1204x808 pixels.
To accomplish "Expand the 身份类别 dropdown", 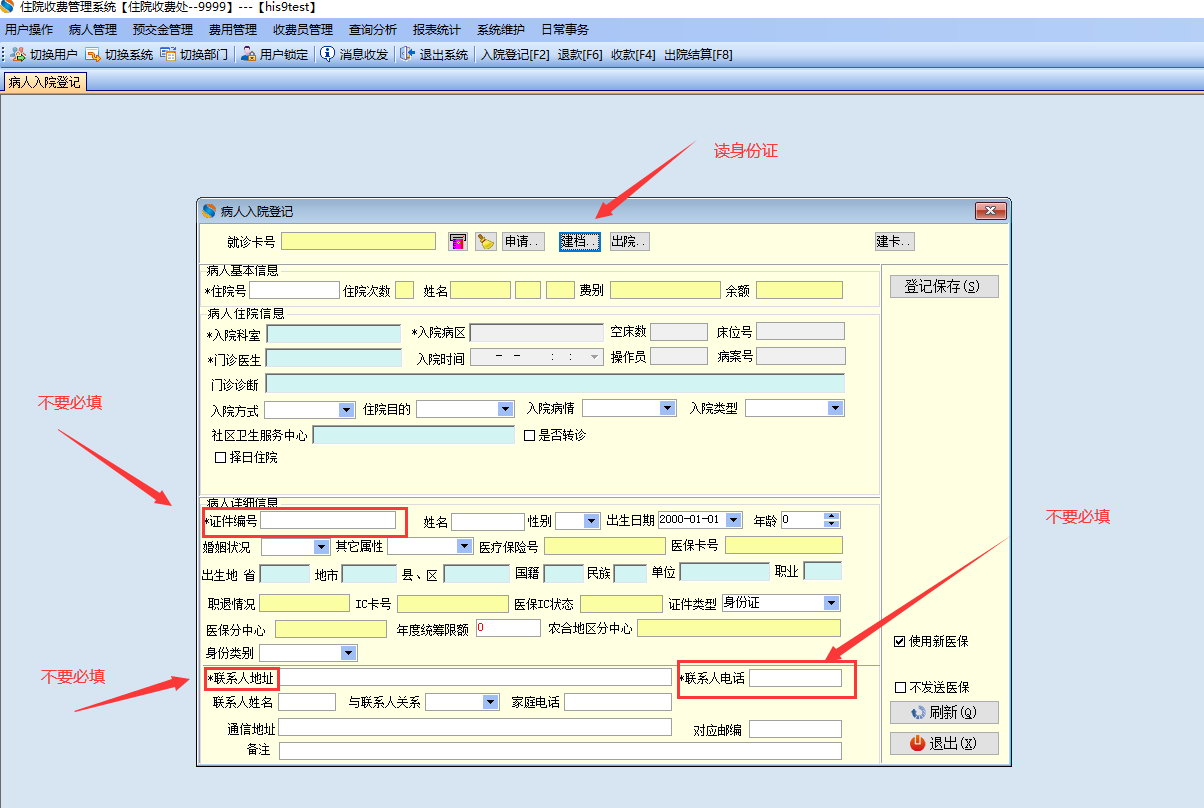I will (x=348, y=653).
